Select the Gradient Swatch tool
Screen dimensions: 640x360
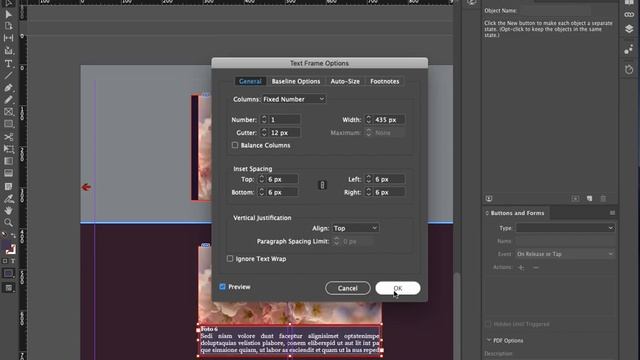[x=8, y=161]
